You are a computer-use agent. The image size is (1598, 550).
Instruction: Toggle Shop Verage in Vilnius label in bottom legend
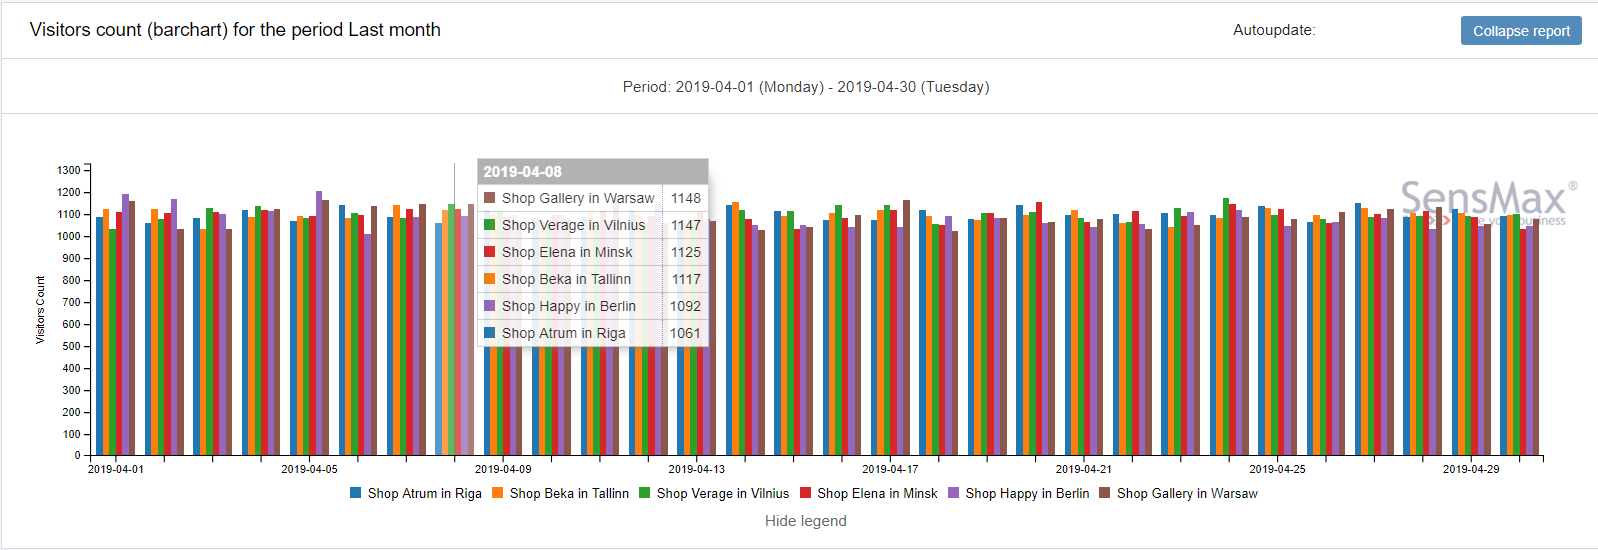(x=722, y=493)
